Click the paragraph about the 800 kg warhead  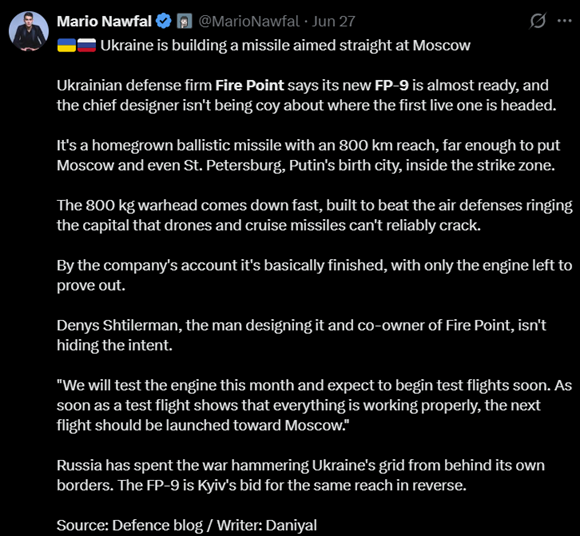coord(314,215)
